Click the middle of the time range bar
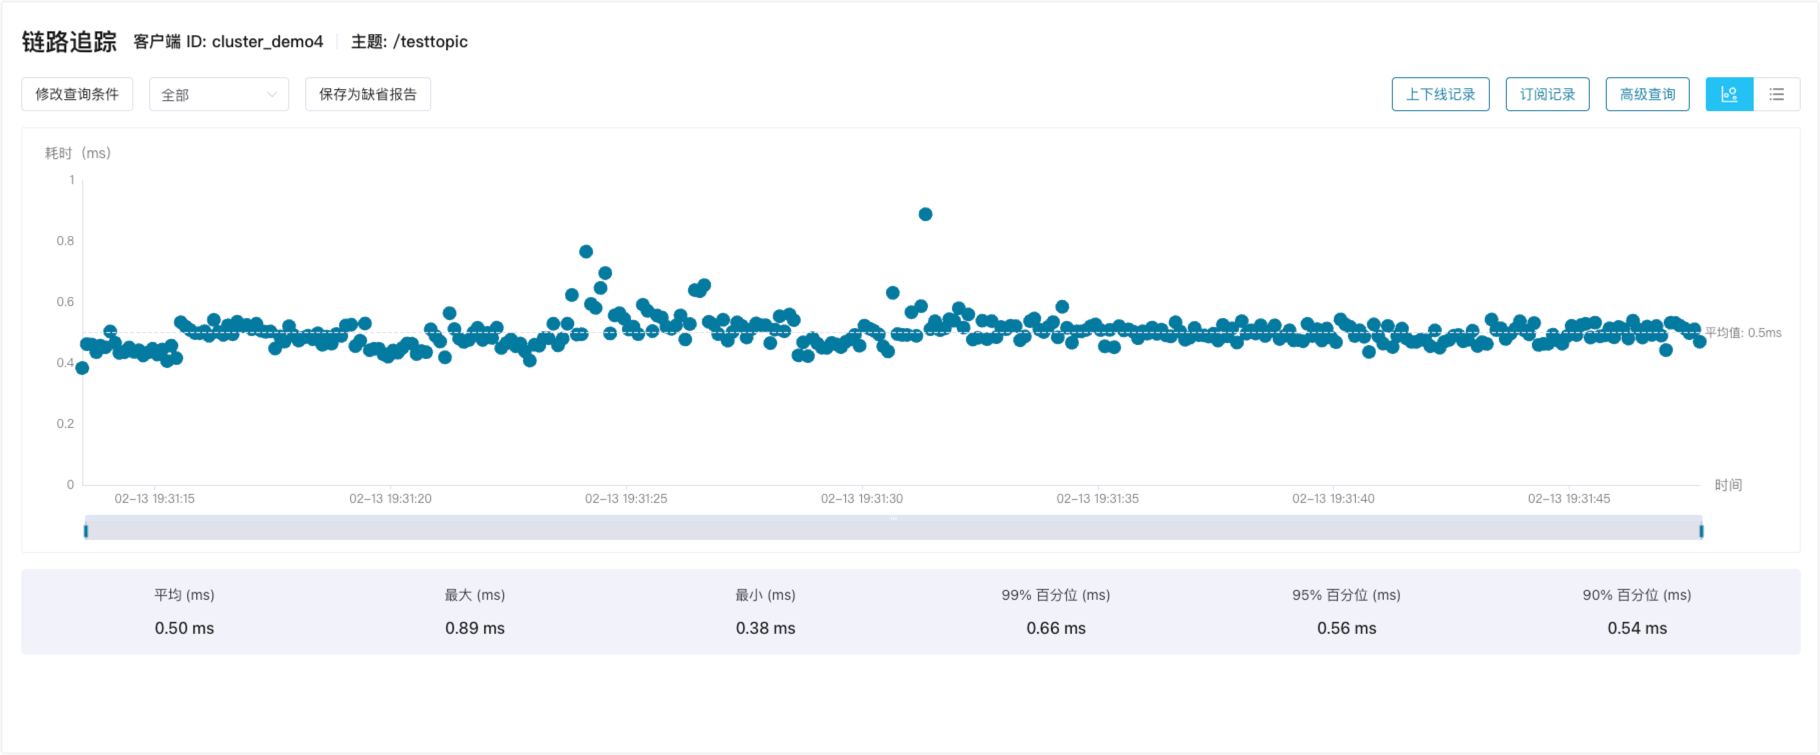1820x755 pixels. 893,528
